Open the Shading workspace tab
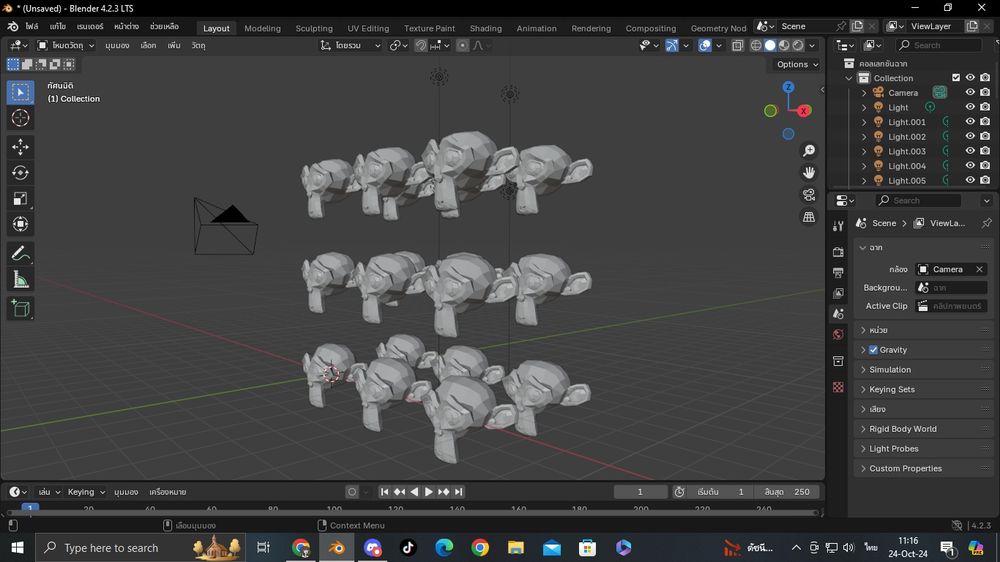The height and width of the screenshot is (562, 1000). coord(485,28)
